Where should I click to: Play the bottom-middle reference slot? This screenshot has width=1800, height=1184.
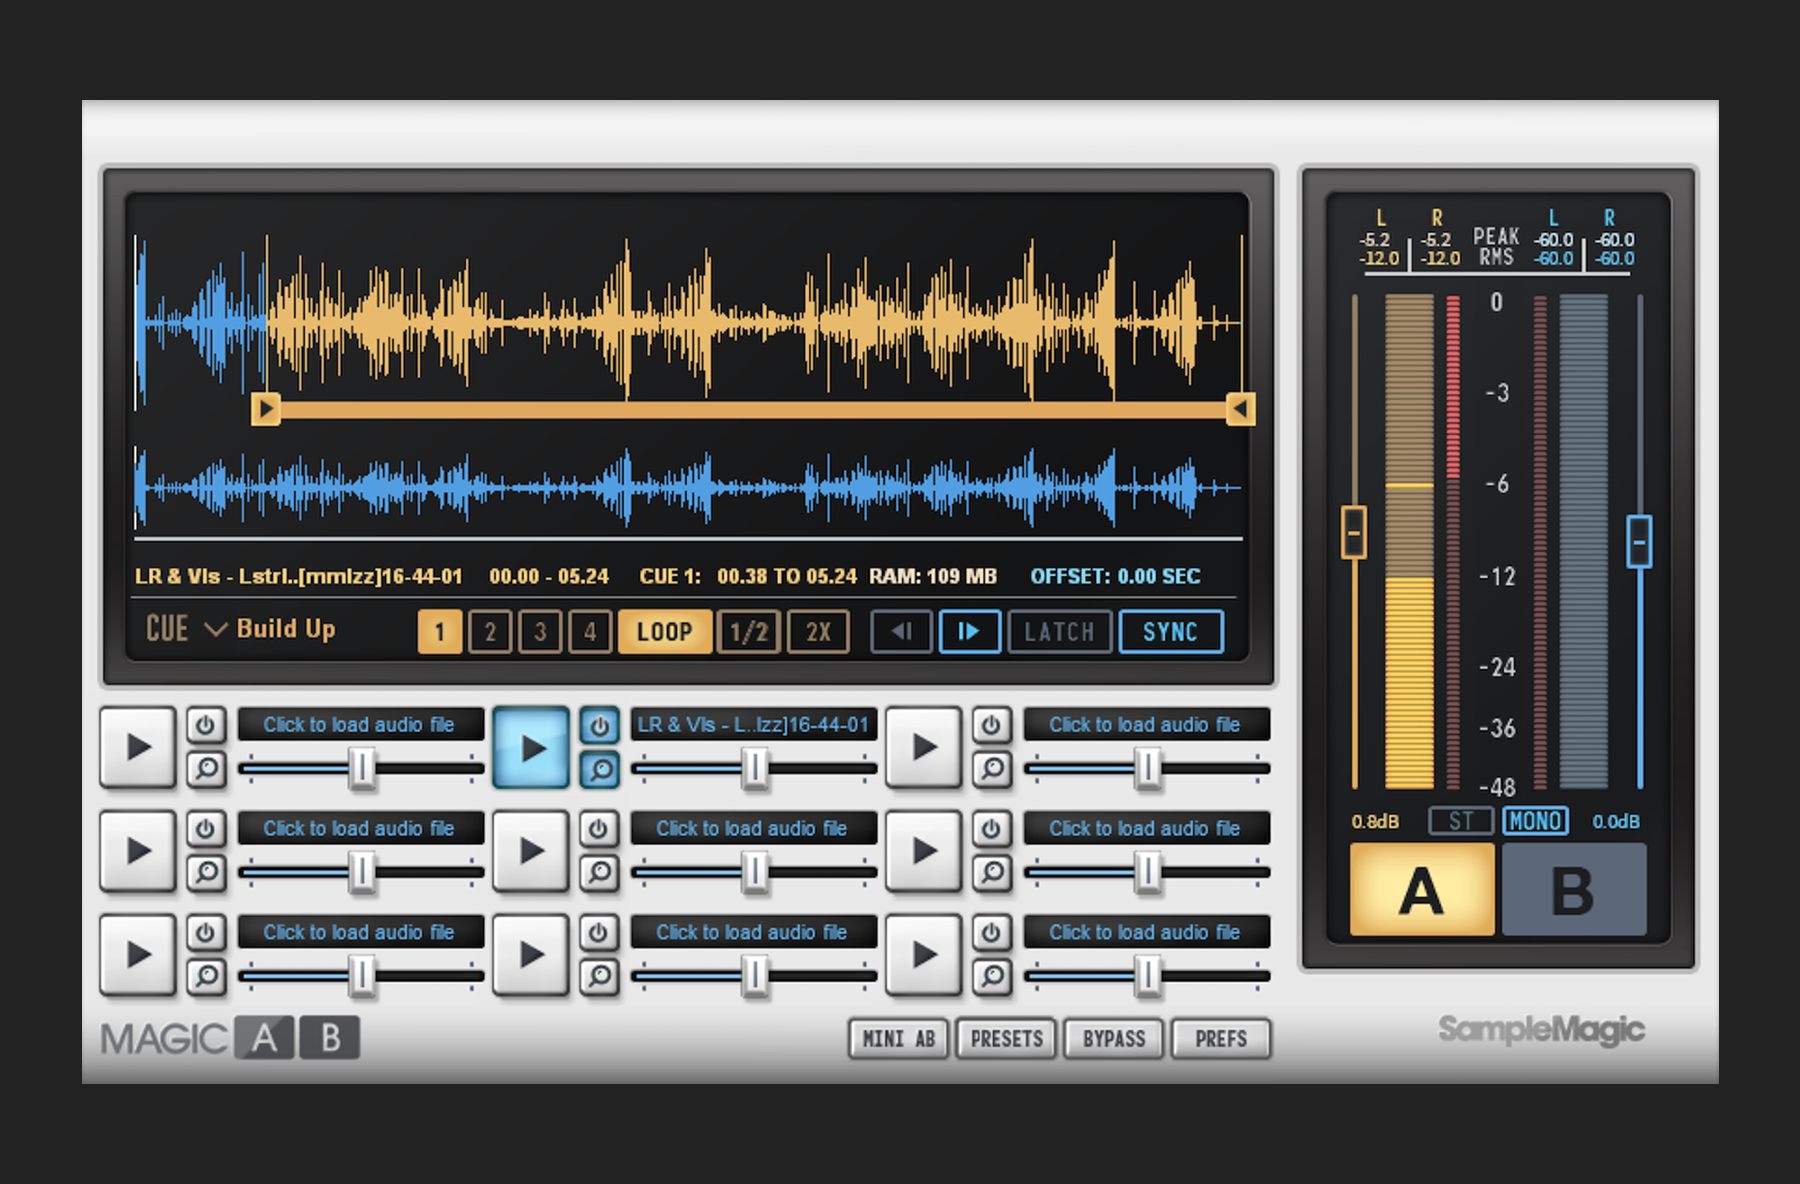[531, 955]
